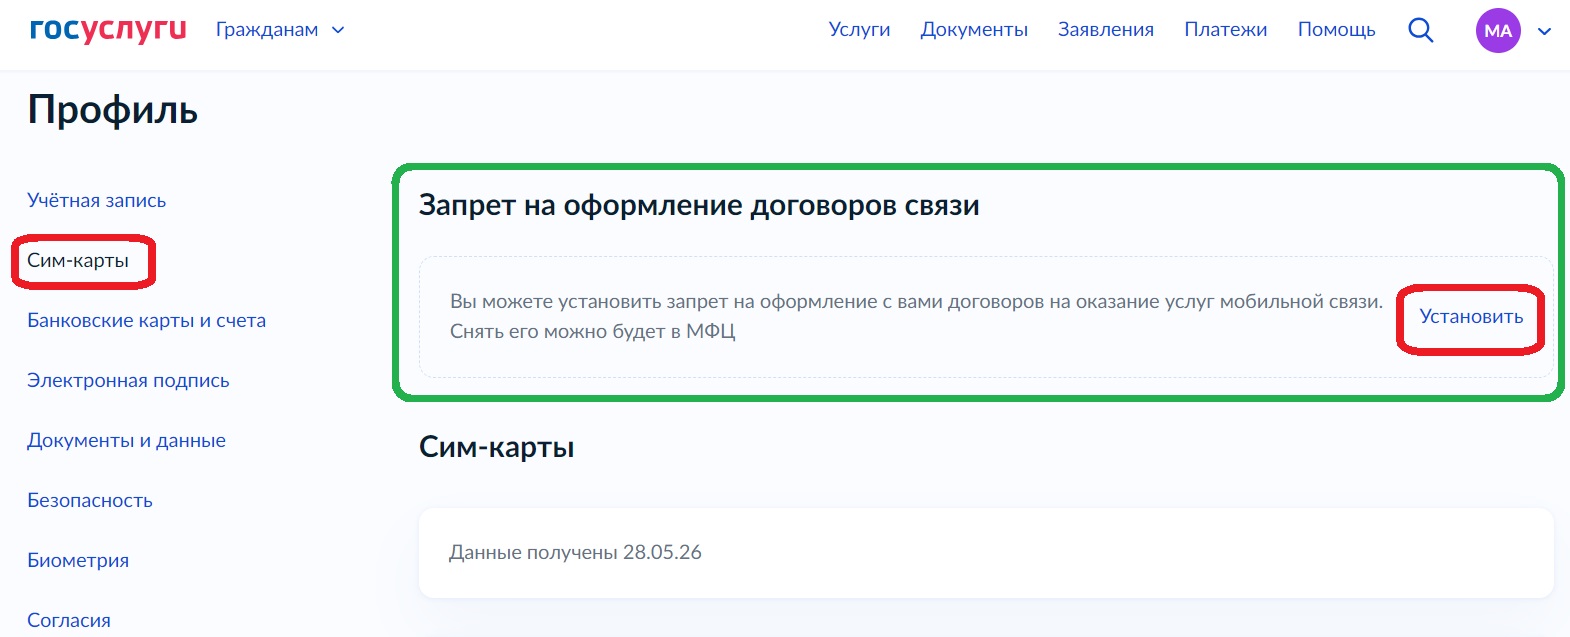Screen dimensions: 1570x637
Task: Select Сим-карты in sidebar
Action: click(78, 260)
